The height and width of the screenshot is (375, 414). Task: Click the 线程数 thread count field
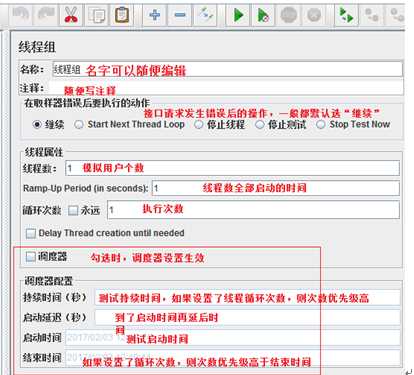tap(233, 168)
